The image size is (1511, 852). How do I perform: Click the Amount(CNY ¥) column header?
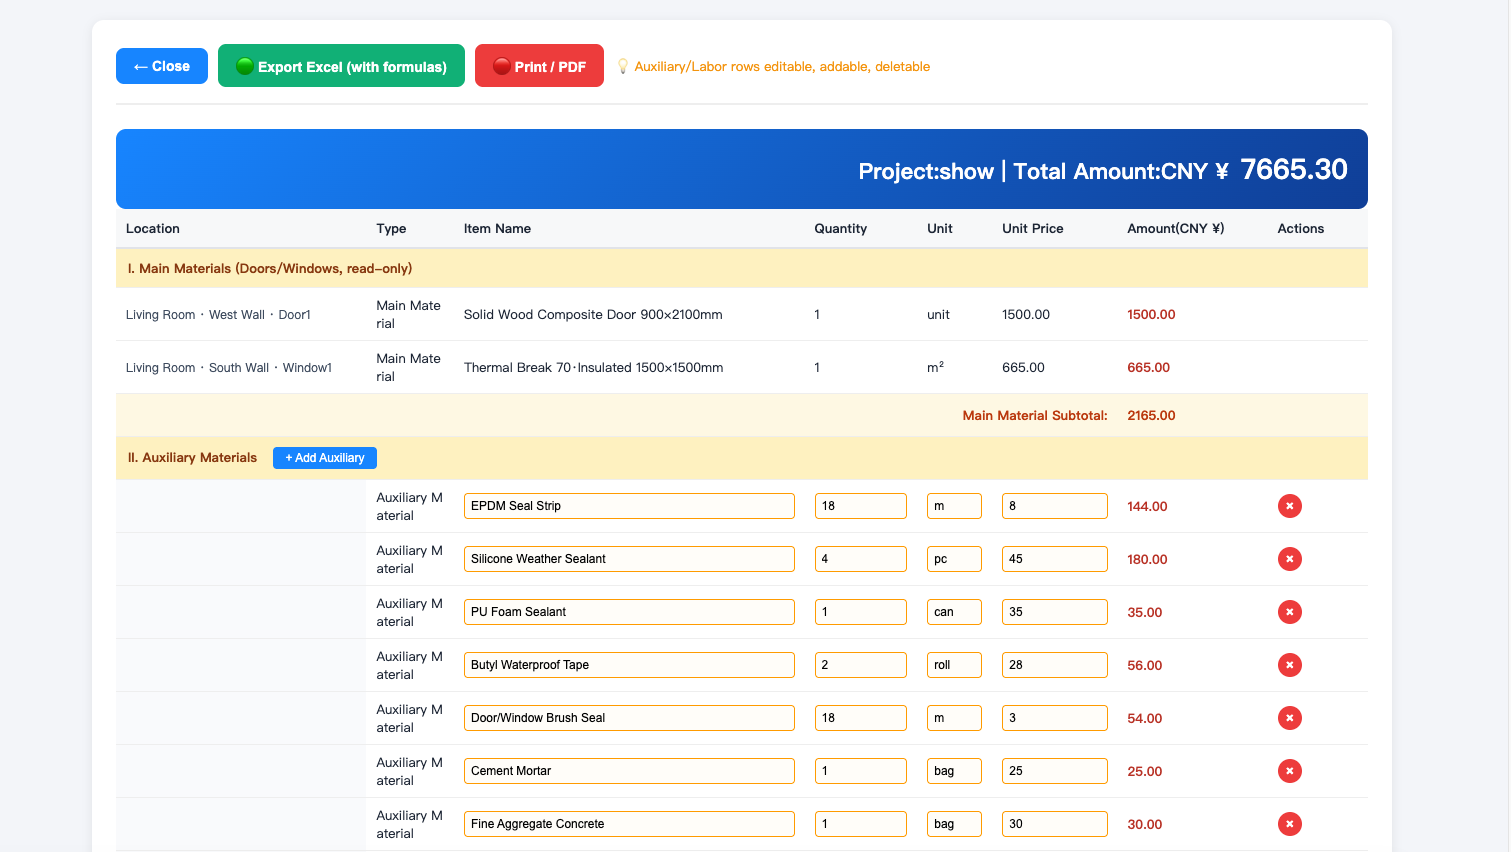coord(1175,229)
